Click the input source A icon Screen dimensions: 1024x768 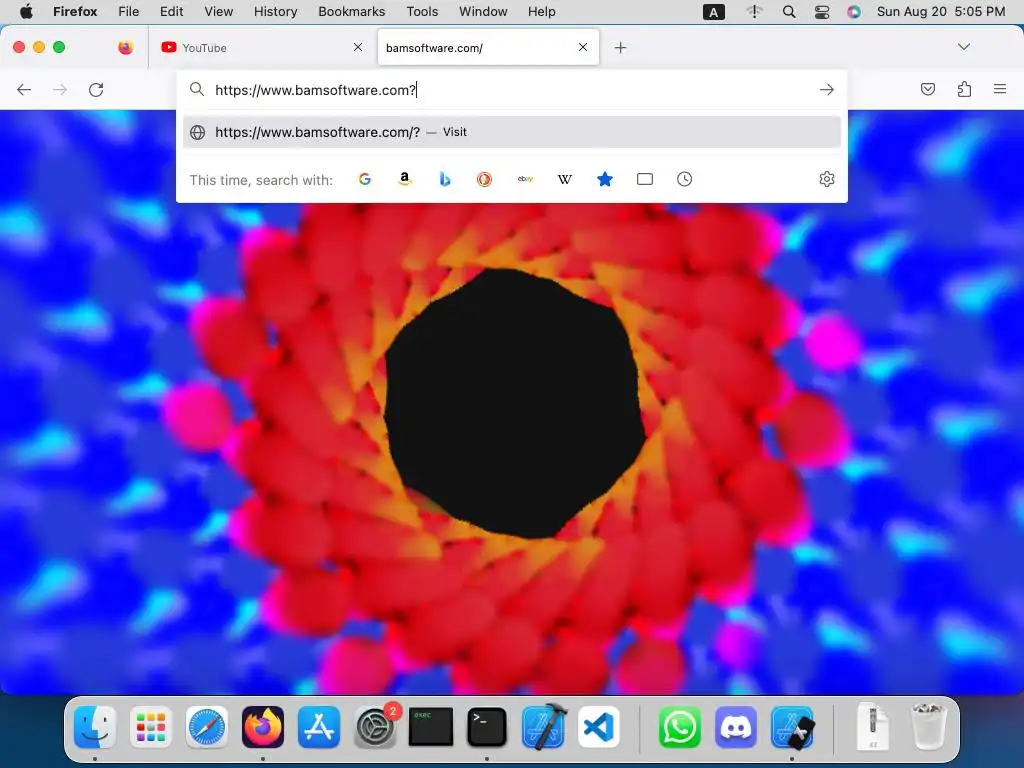(x=713, y=12)
